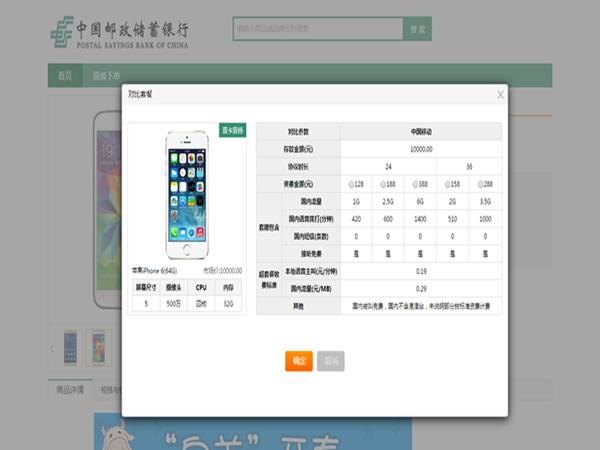The width and height of the screenshot is (600, 450).
Task: Focus the product search input field
Action: coord(318,29)
